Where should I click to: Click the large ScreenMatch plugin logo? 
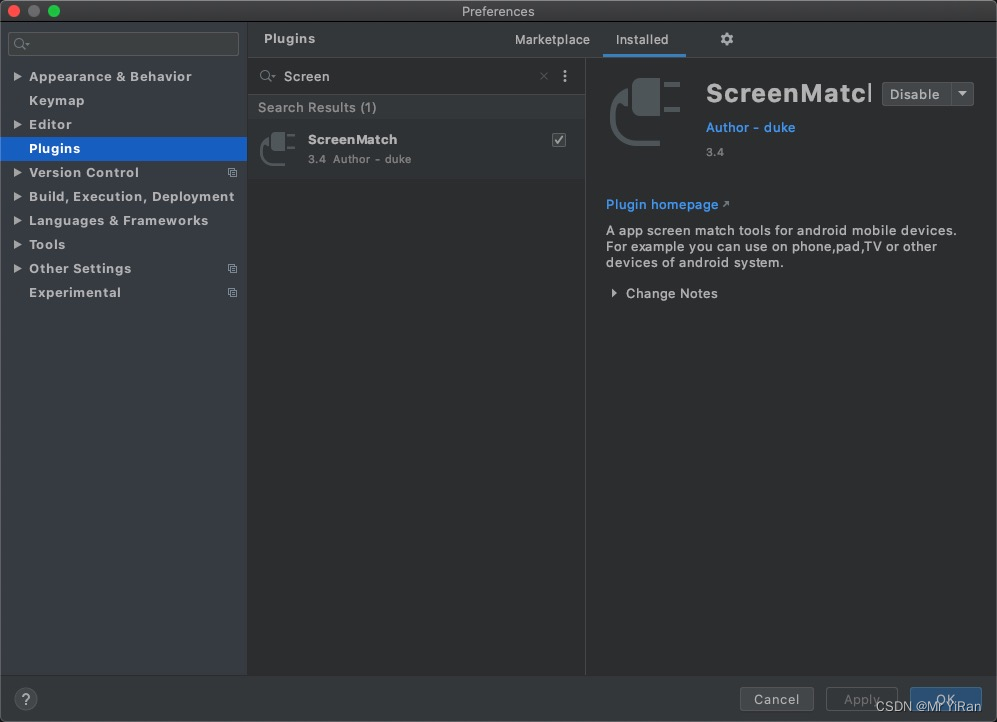point(645,111)
